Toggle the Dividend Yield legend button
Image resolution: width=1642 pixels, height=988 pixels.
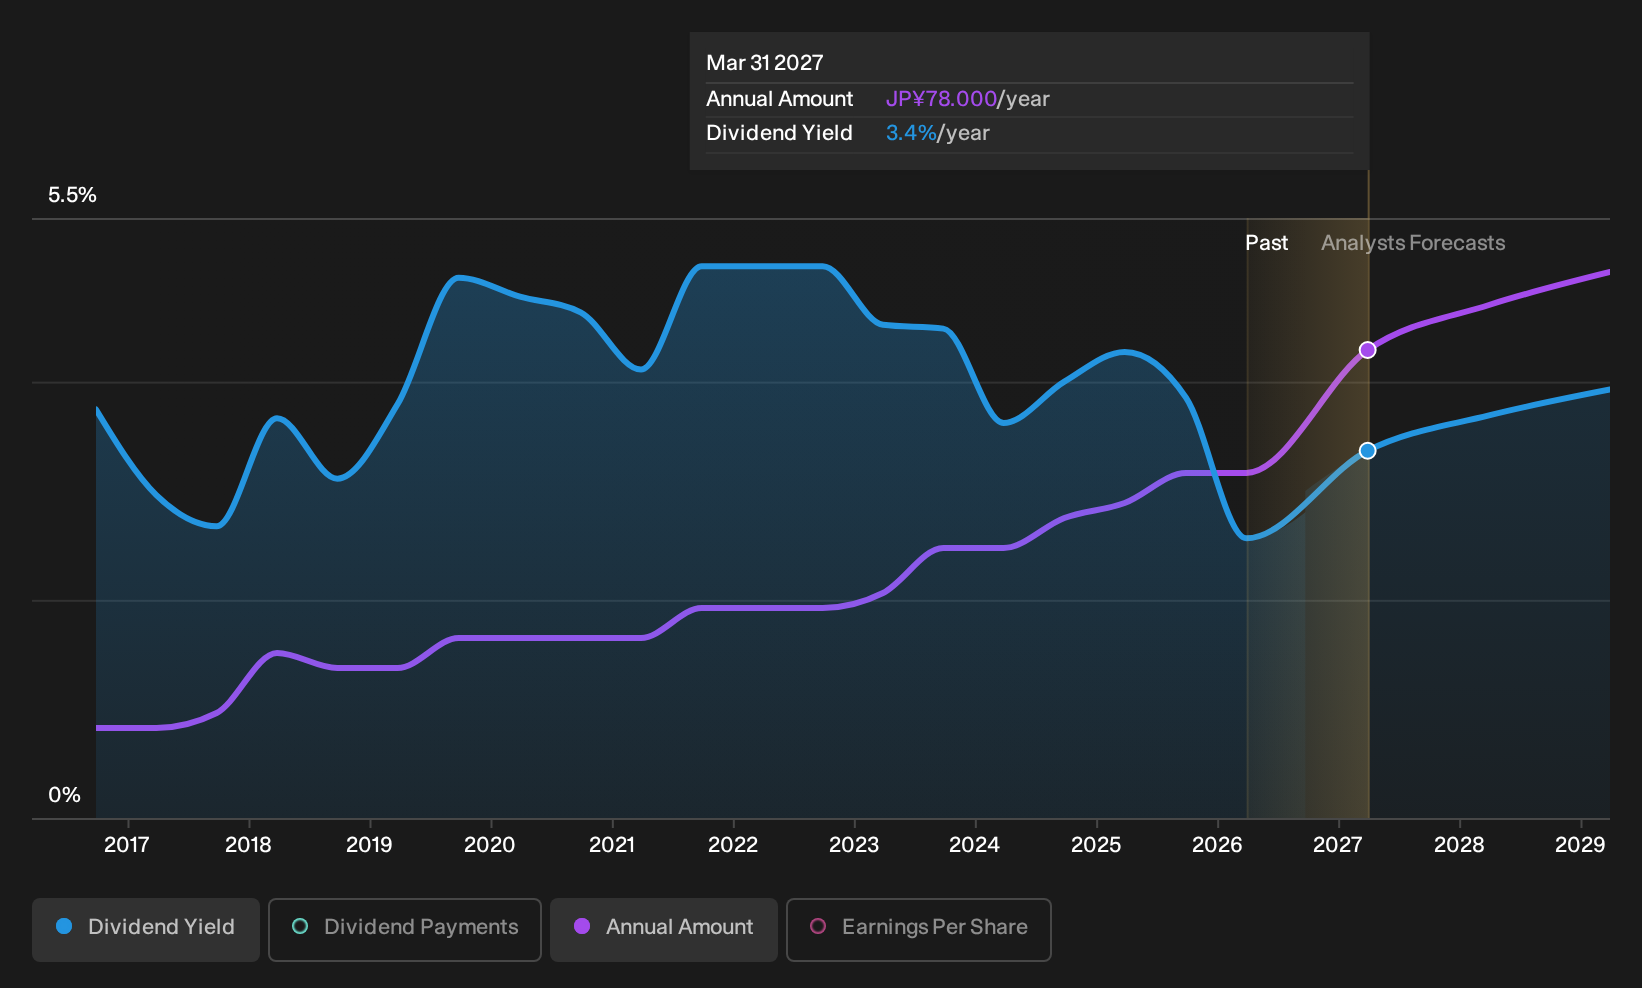[x=146, y=930]
